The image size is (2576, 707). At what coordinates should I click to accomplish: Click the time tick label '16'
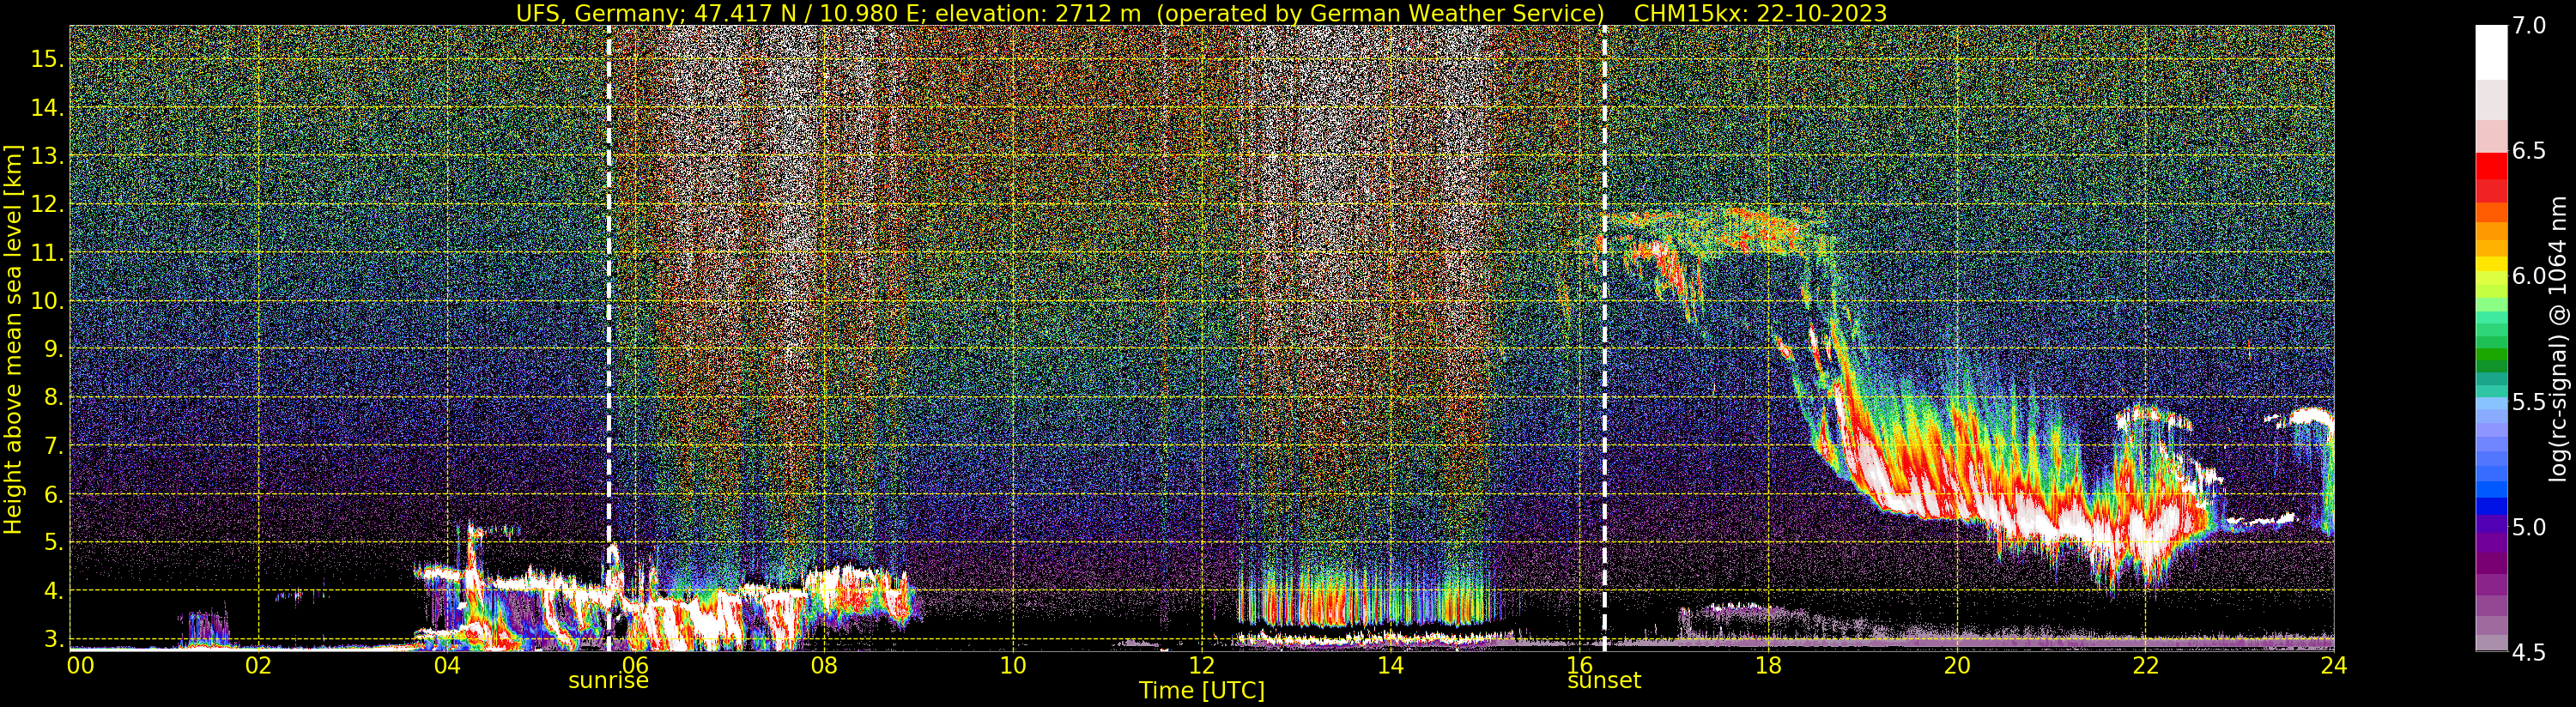(1578, 665)
